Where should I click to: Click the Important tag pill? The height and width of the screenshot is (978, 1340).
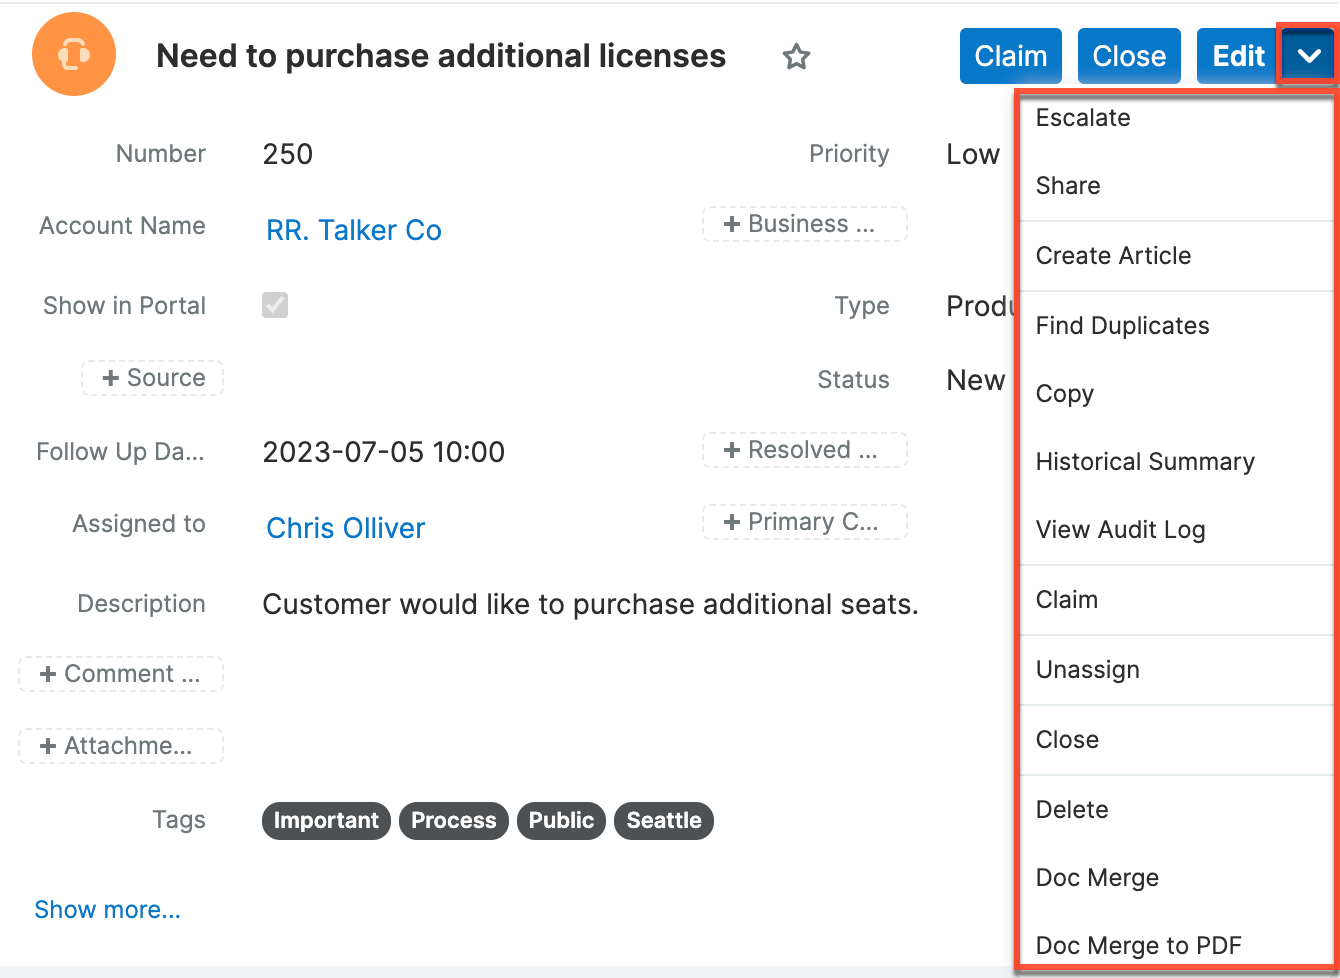(x=326, y=820)
